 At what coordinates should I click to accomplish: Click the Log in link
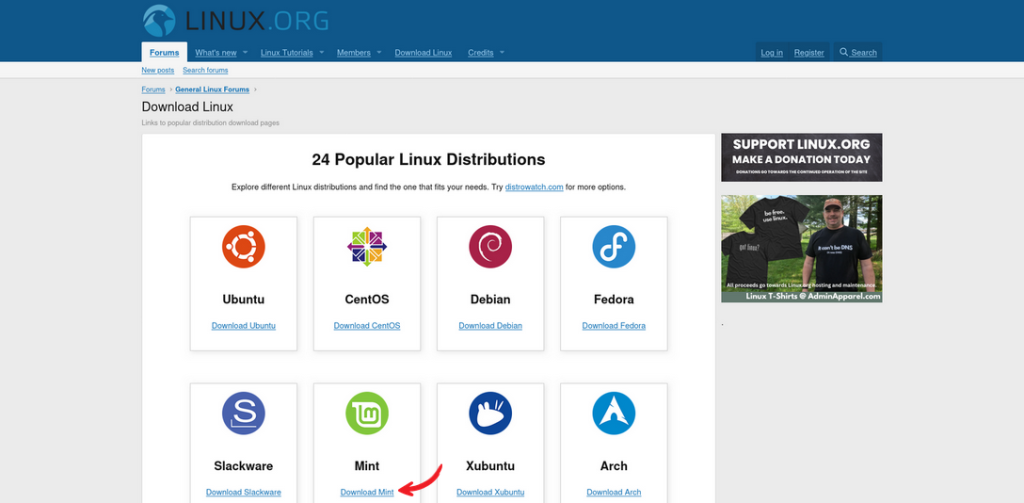coord(771,53)
